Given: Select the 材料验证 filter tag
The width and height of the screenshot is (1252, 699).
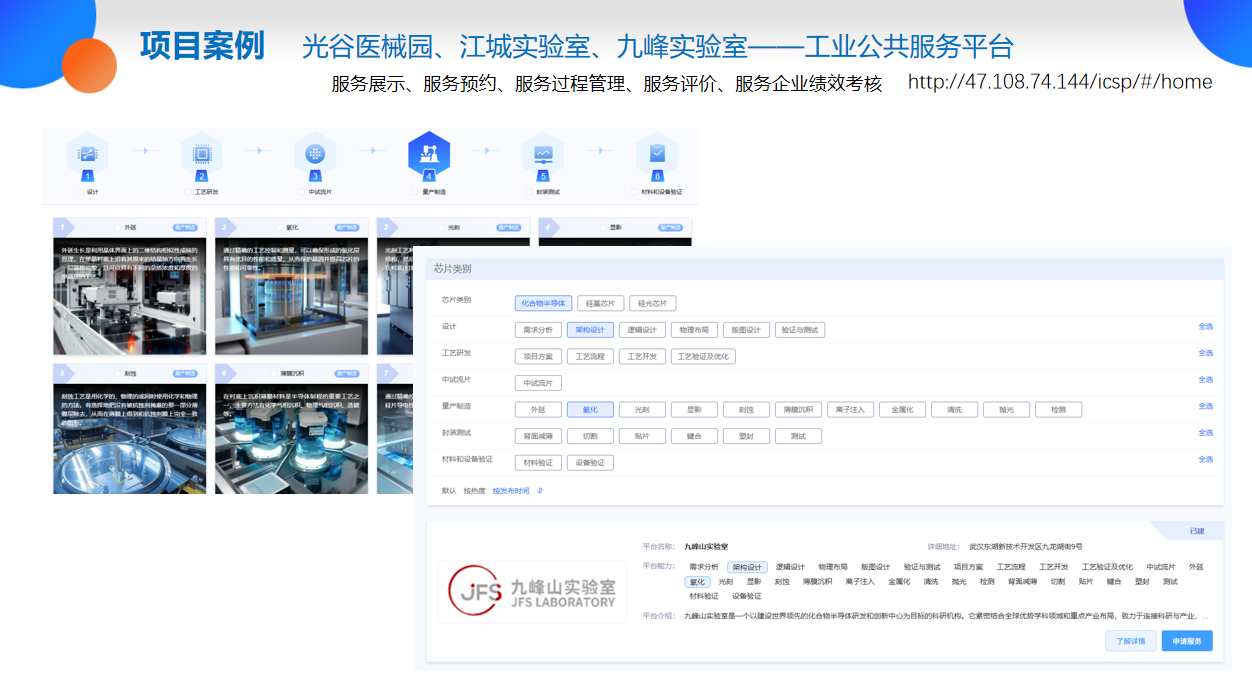Looking at the screenshot, I should tap(537, 463).
